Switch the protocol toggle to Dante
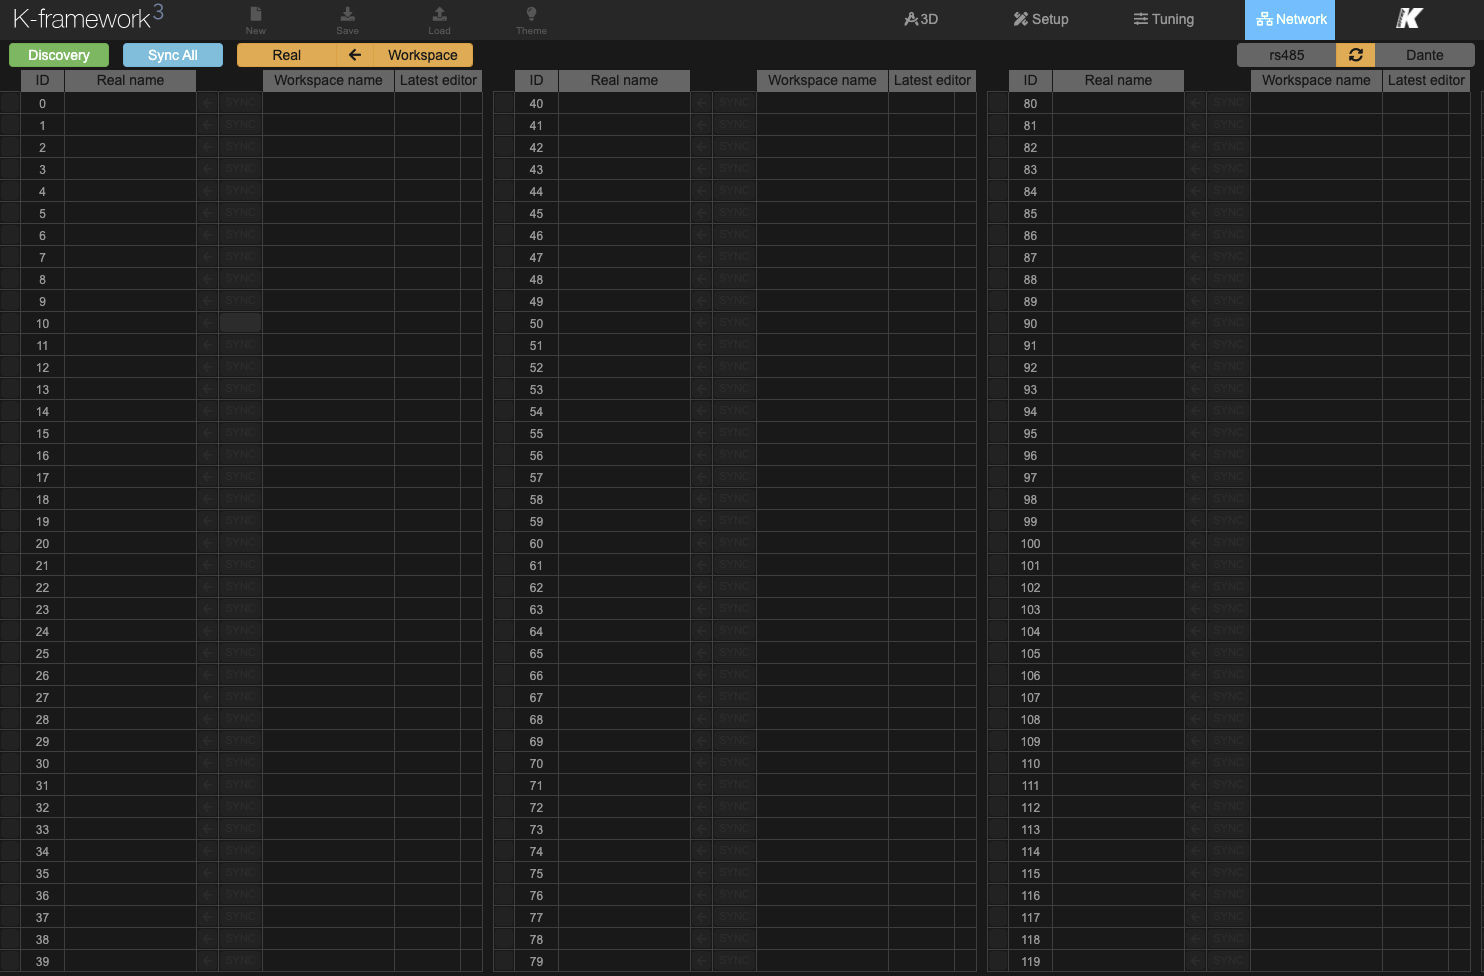1484x976 pixels. [x=1425, y=55]
